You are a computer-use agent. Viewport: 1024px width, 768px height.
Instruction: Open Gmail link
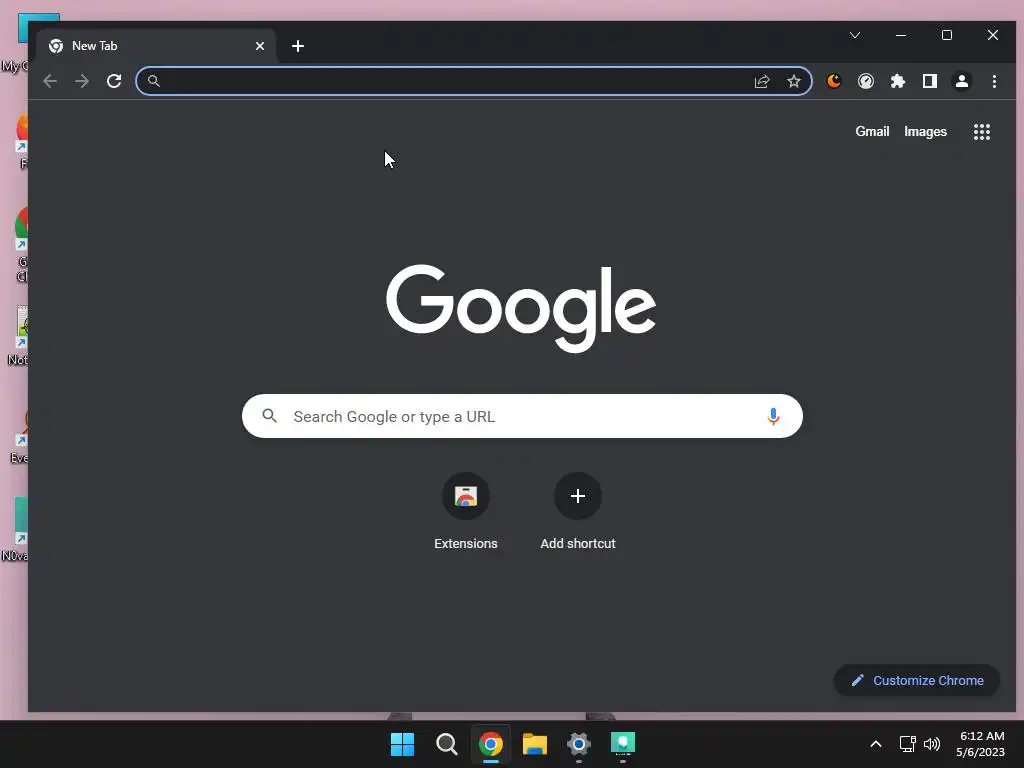point(872,131)
